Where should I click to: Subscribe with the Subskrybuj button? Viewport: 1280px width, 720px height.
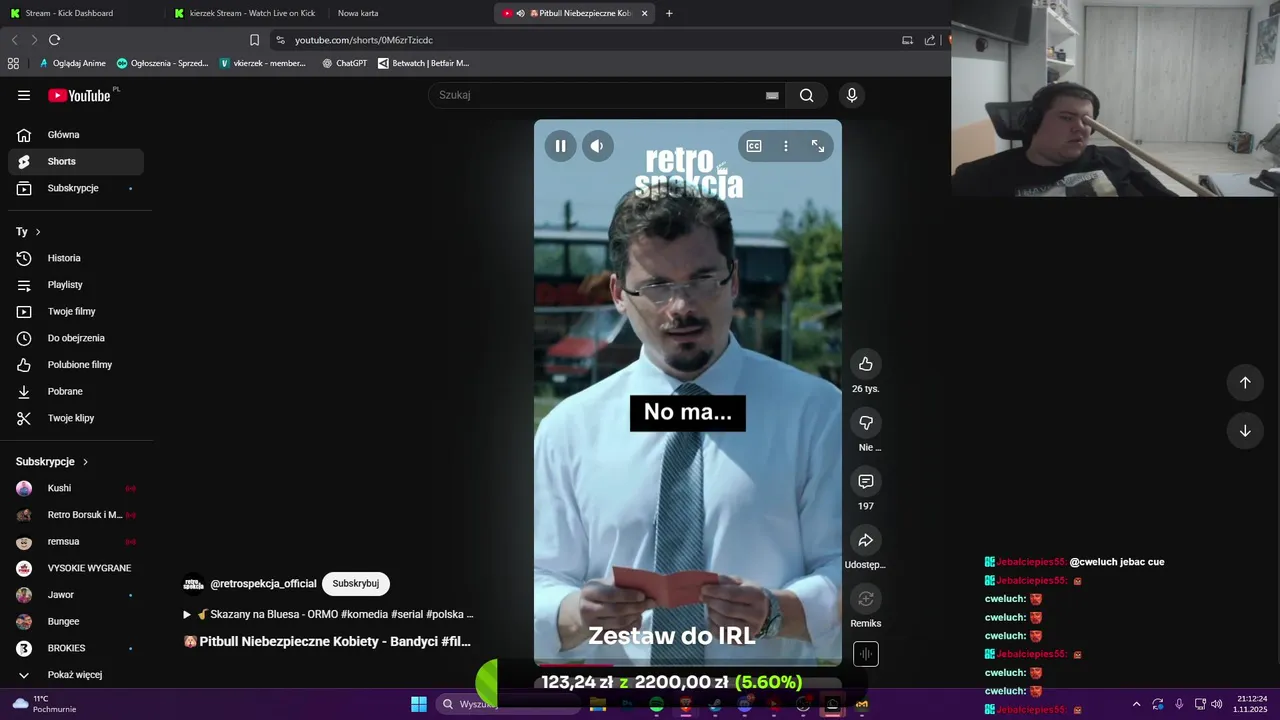pos(356,584)
